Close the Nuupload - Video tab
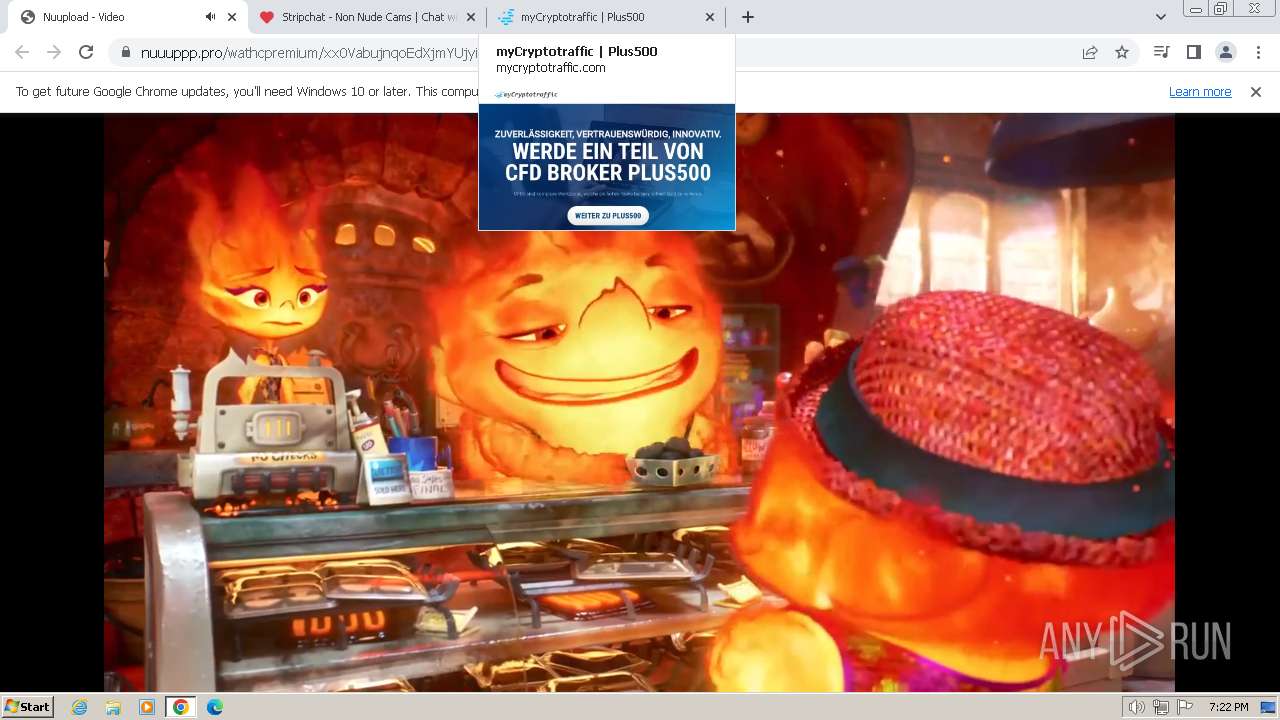Screen dimensions: 1280x720 coord(232,17)
